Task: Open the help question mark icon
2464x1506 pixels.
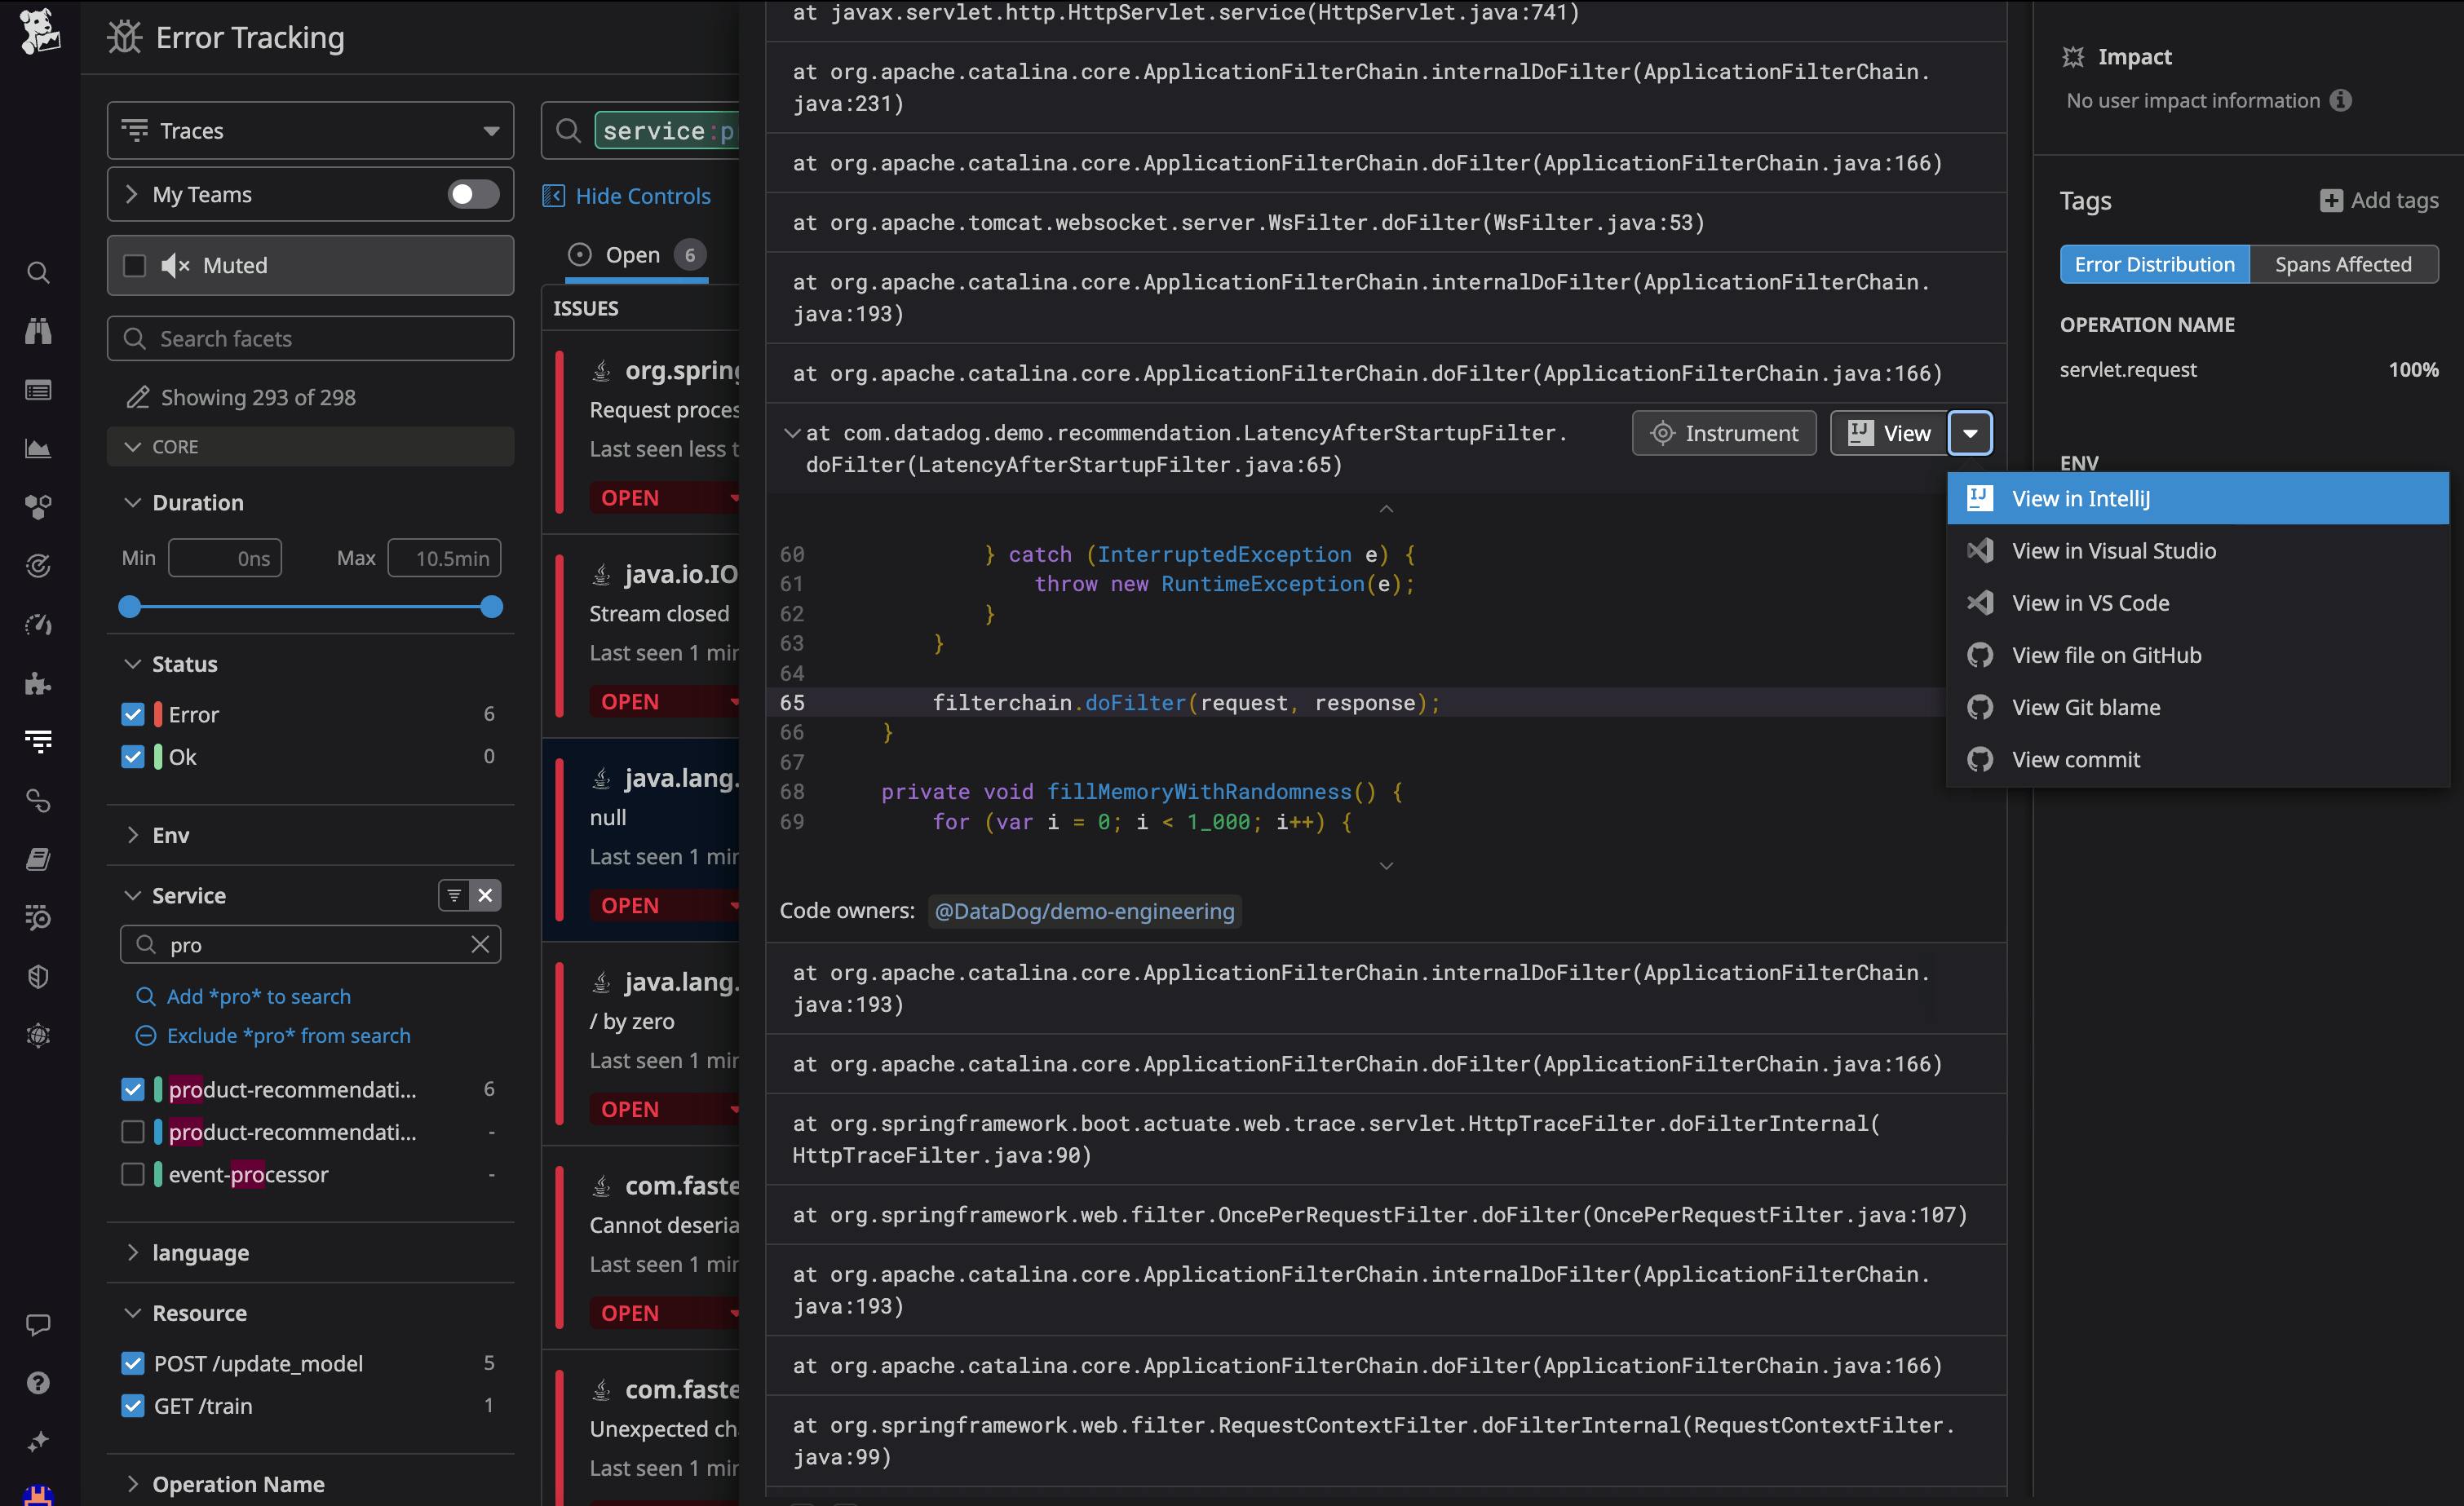Action: [38, 1383]
